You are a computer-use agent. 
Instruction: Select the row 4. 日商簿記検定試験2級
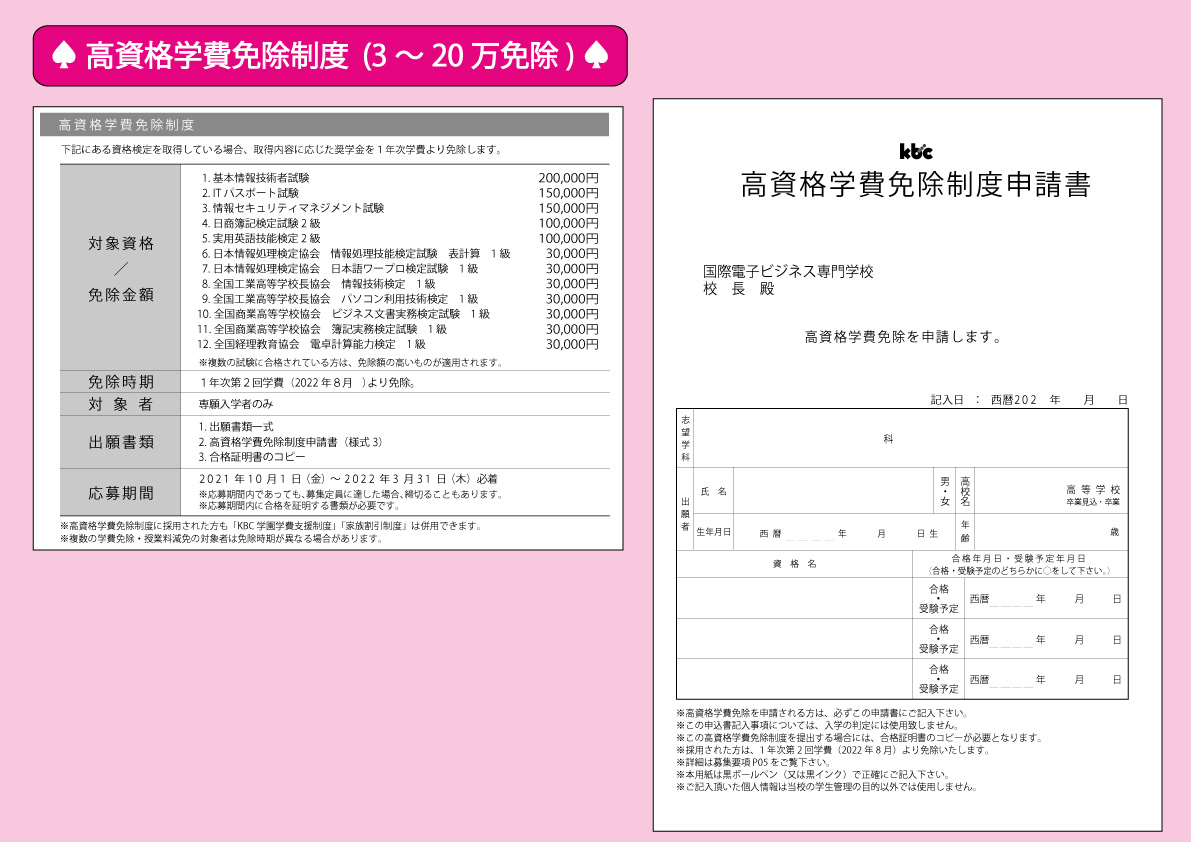point(400,223)
